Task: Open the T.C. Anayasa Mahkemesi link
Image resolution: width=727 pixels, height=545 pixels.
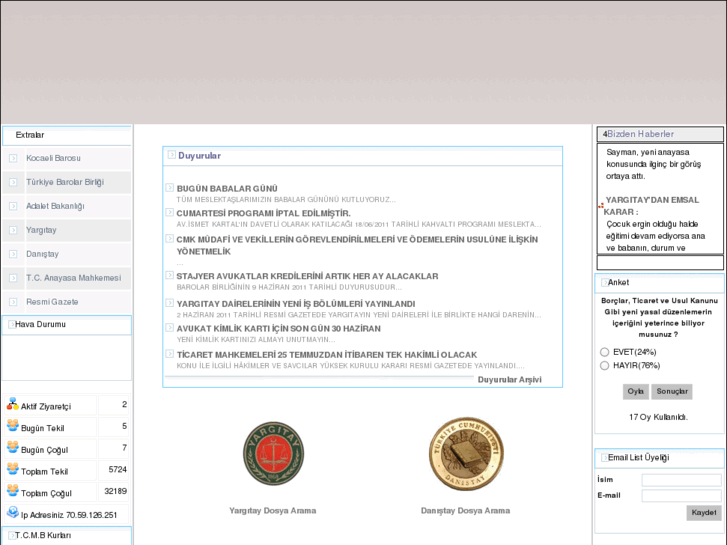Action: 73,278
